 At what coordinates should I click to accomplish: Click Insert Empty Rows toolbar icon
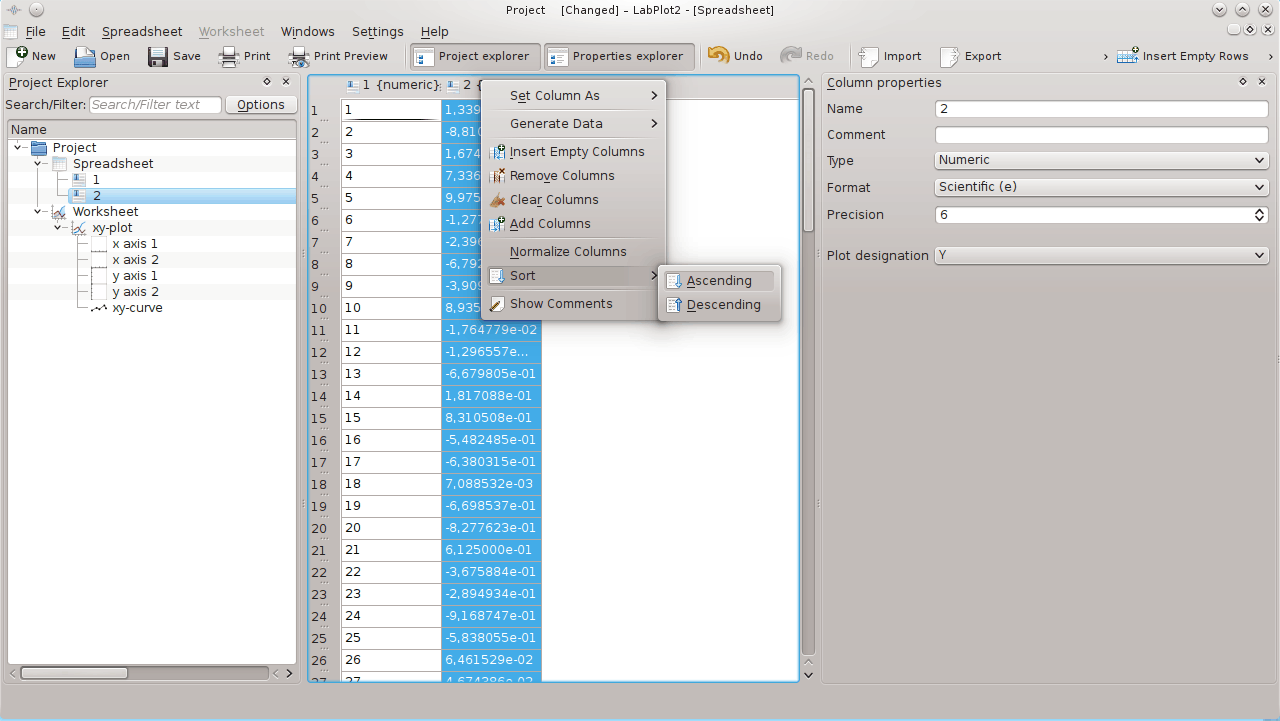click(1128, 56)
